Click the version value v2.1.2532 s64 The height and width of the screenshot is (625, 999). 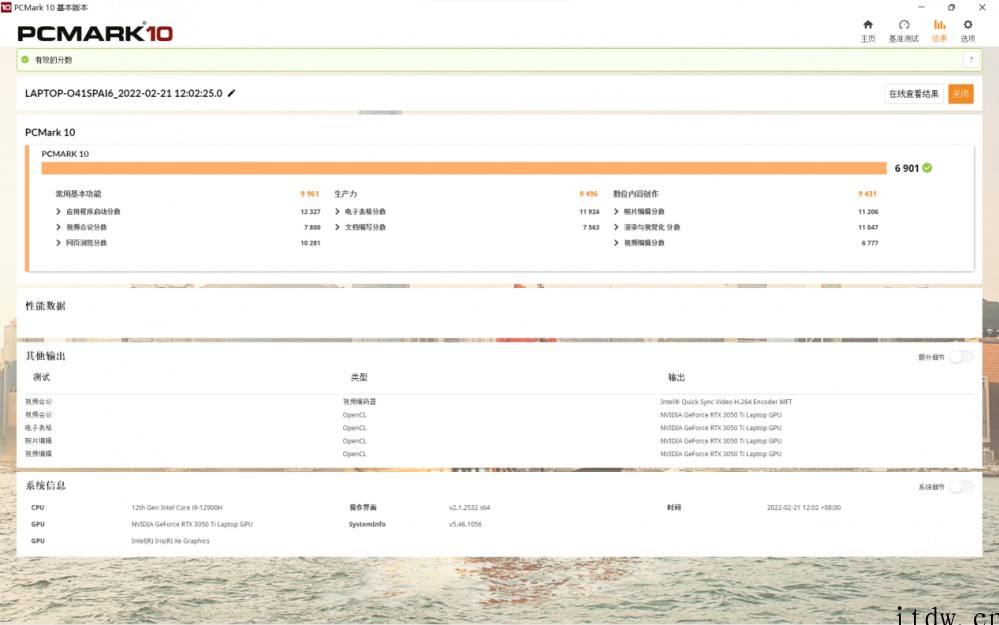[x=469, y=508]
